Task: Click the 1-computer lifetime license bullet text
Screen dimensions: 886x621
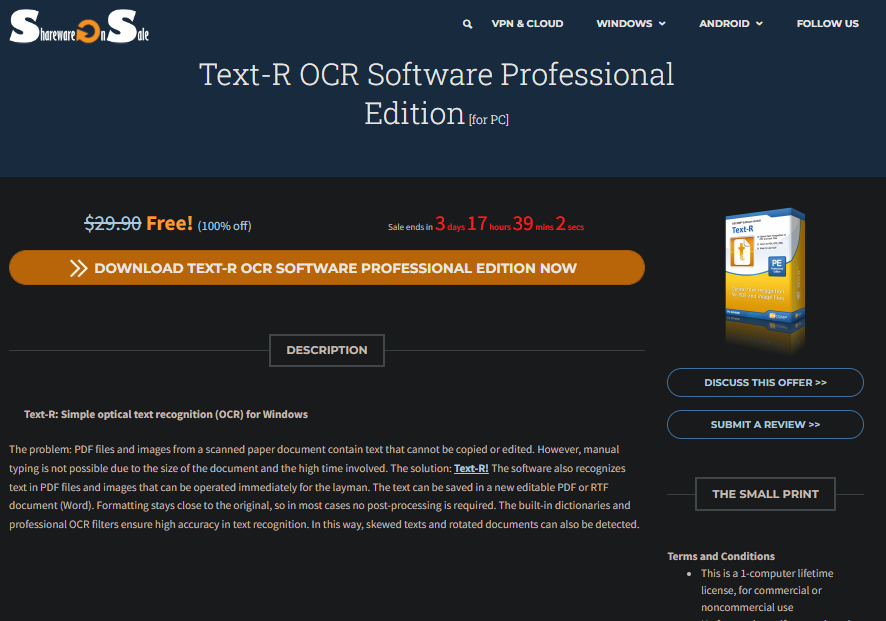Action: click(767, 590)
